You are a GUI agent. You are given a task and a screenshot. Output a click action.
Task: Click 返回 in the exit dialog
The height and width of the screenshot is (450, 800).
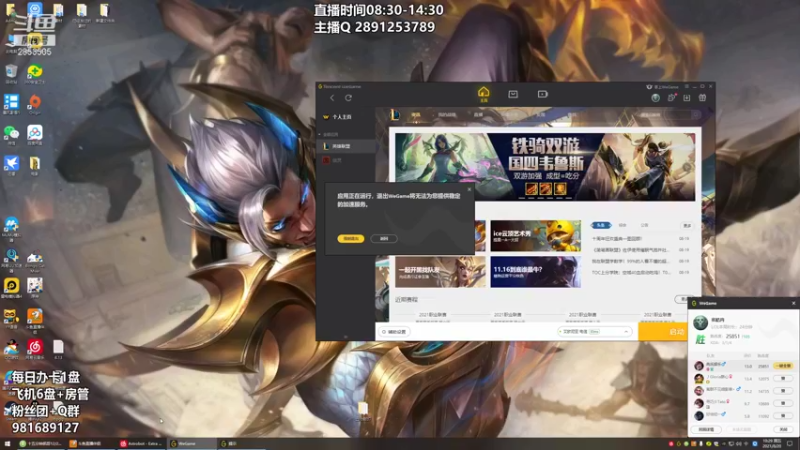click(384, 238)
